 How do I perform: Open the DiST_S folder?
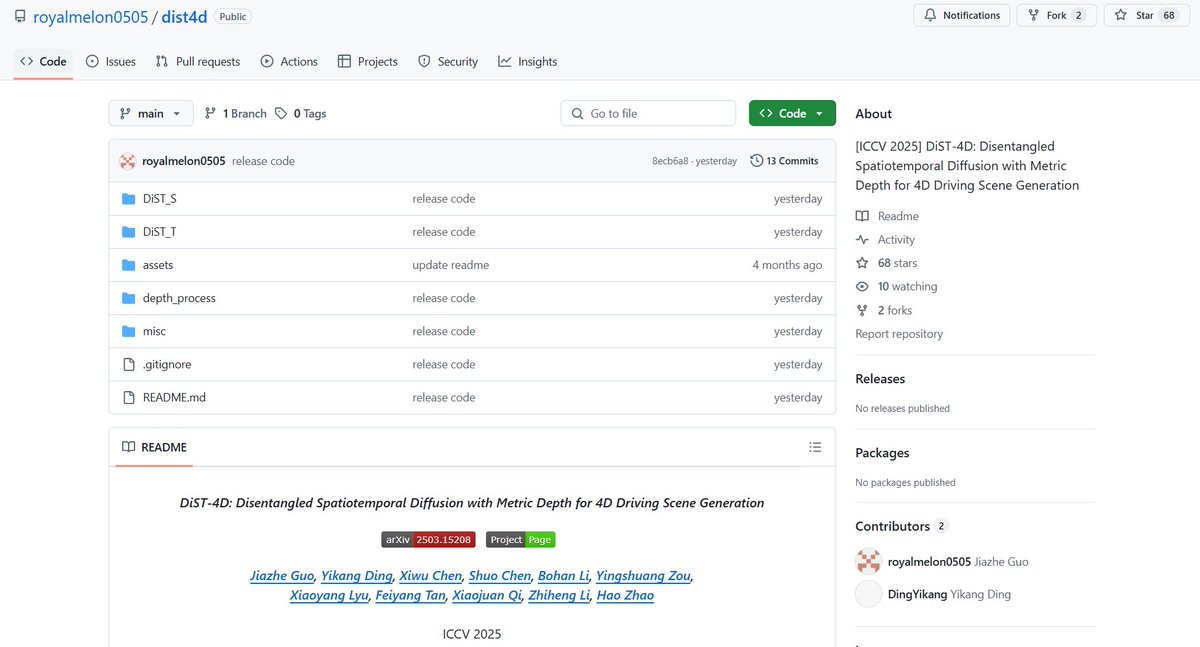[x=160, y=199]
